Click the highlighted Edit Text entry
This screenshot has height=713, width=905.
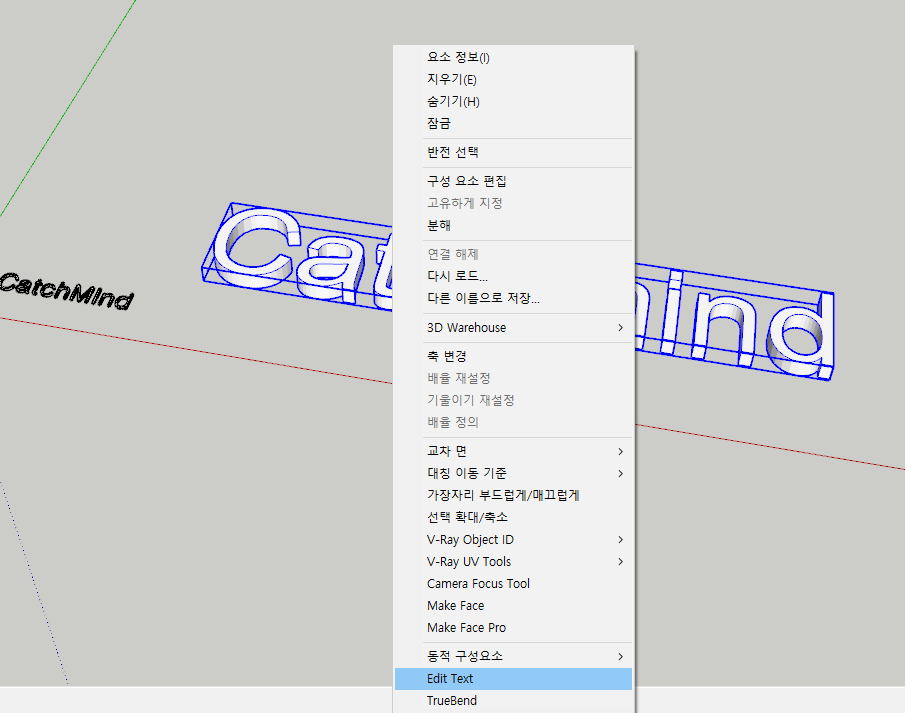(513, 678)
